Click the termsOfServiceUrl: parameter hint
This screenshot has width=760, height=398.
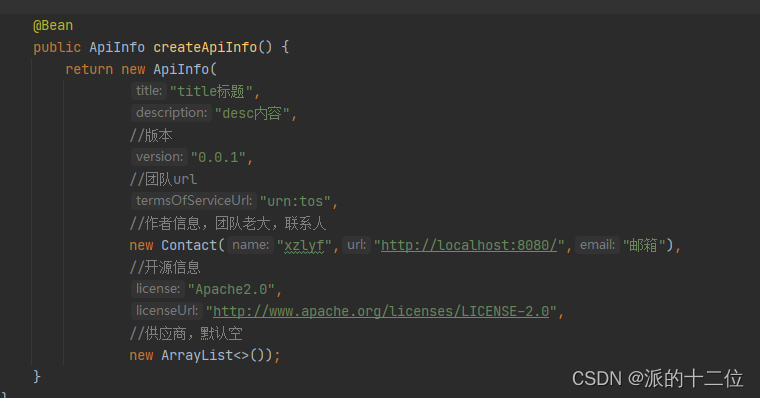click(x=194, y=201)
